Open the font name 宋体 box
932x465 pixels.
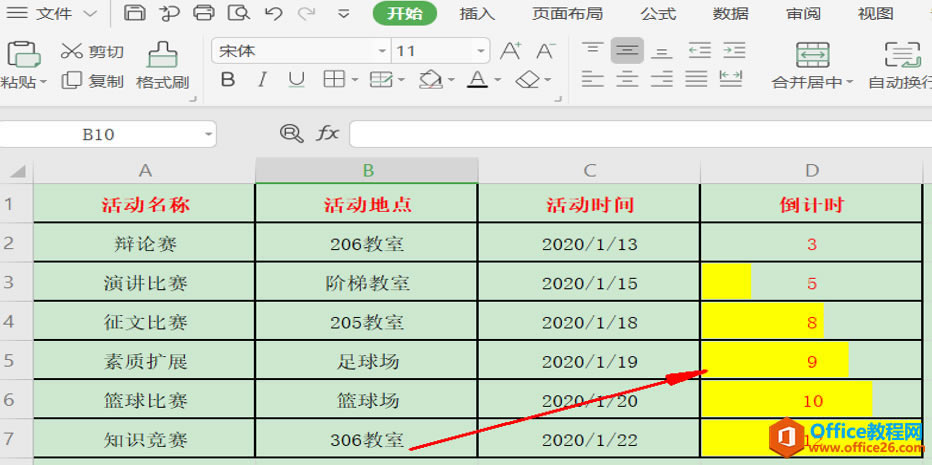[301, 51]
